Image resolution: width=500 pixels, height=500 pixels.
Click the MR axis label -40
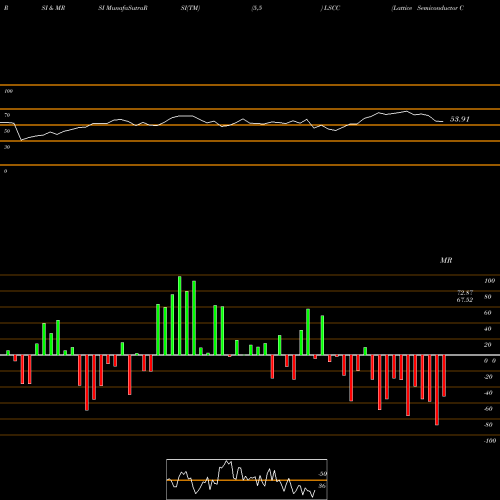(x=488, y=393)
